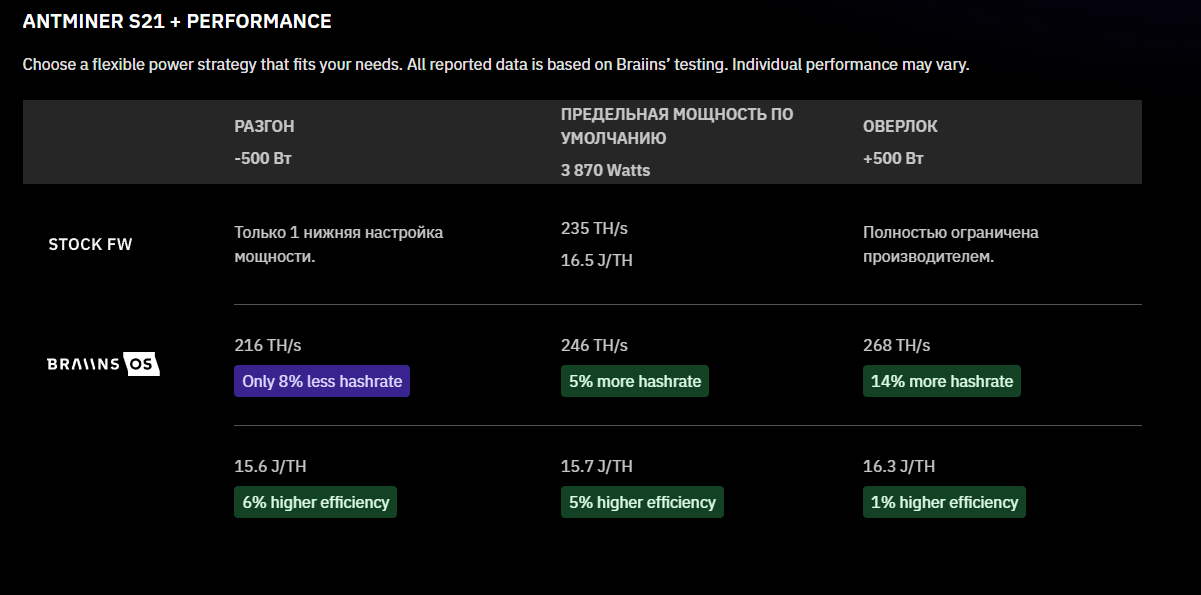The image size is (1201, 595).
Task: Click the '5% higher efficiency' badge
Action: coord(642,502)
